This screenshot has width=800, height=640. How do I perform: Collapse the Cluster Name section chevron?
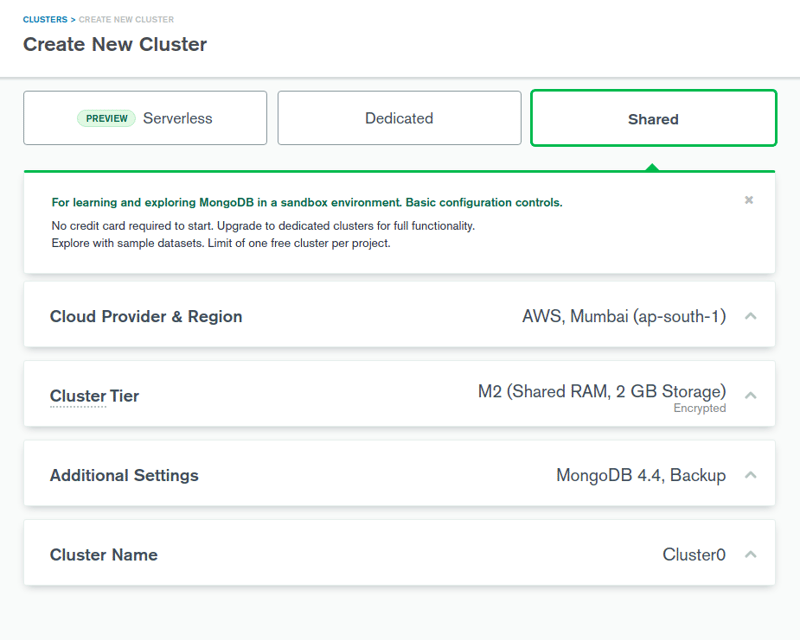(751, 555)
